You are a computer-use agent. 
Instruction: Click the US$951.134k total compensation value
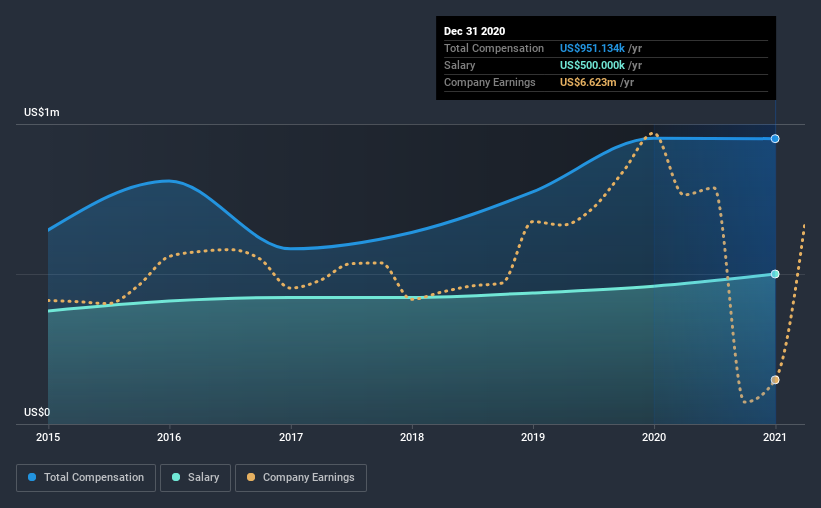pos(592,48)
